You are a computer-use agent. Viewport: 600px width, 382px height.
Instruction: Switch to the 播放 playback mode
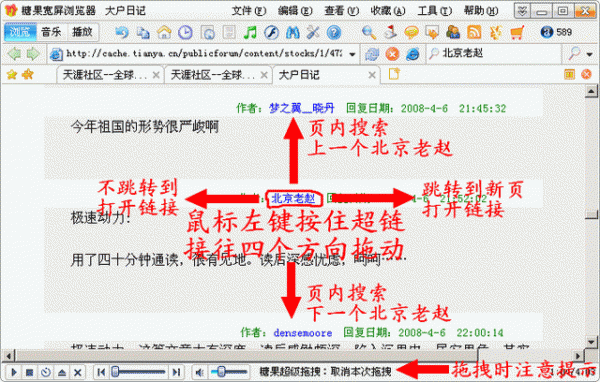click(83, 32)
